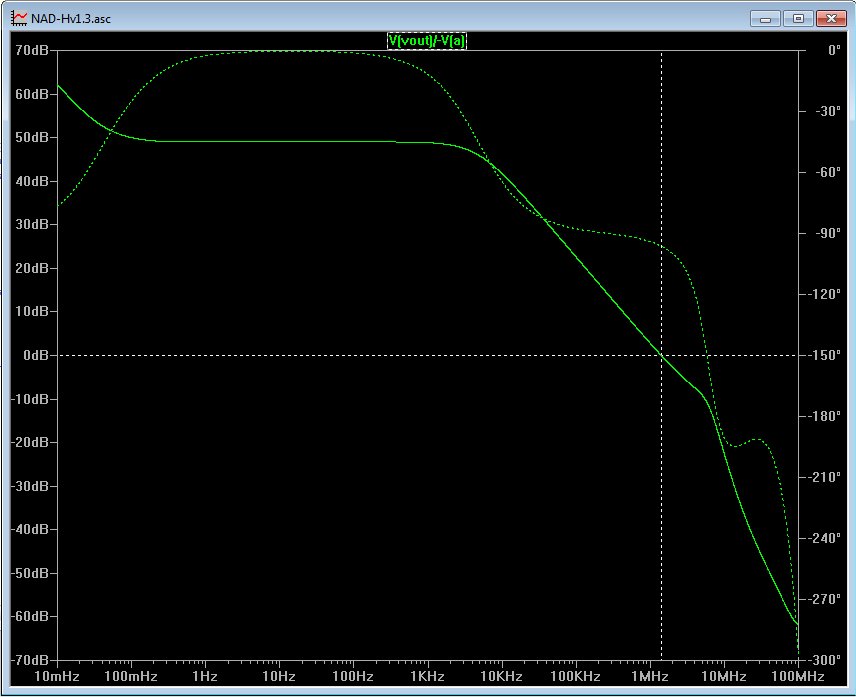This screenshot has width=856, height=697.
Task: Click the -20dB magnitude axis label
Action: pyautogui.click(x=30, y=442)
